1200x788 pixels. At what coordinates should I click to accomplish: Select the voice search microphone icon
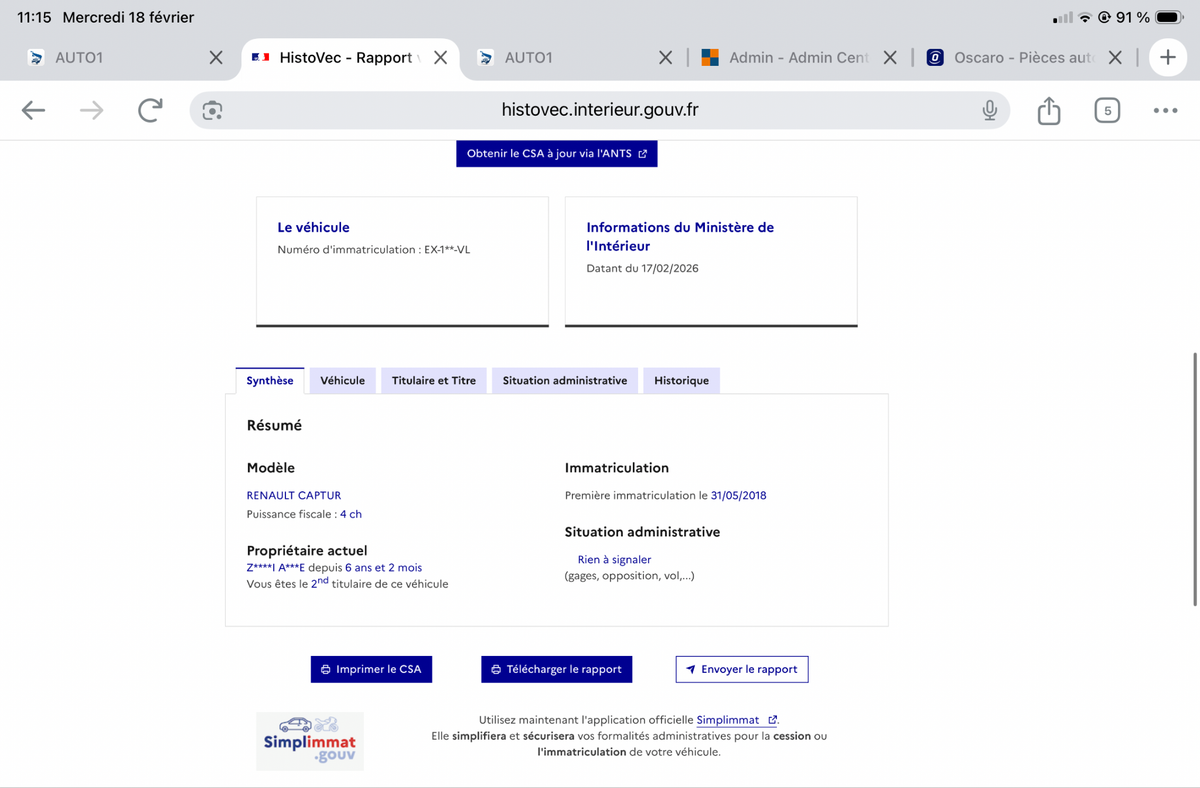pos(989,110)
